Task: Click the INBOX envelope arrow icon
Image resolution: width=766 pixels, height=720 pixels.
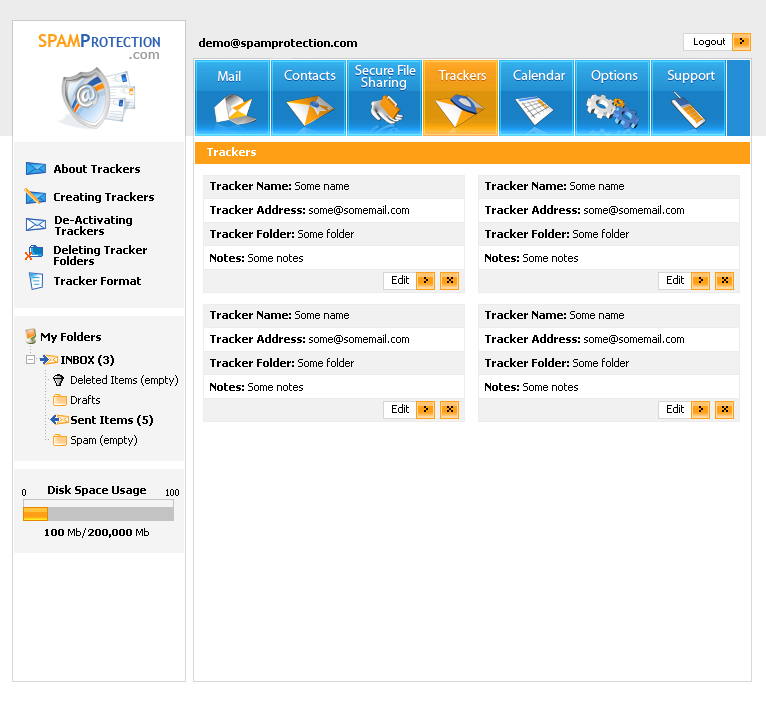Action: (49, 360)
